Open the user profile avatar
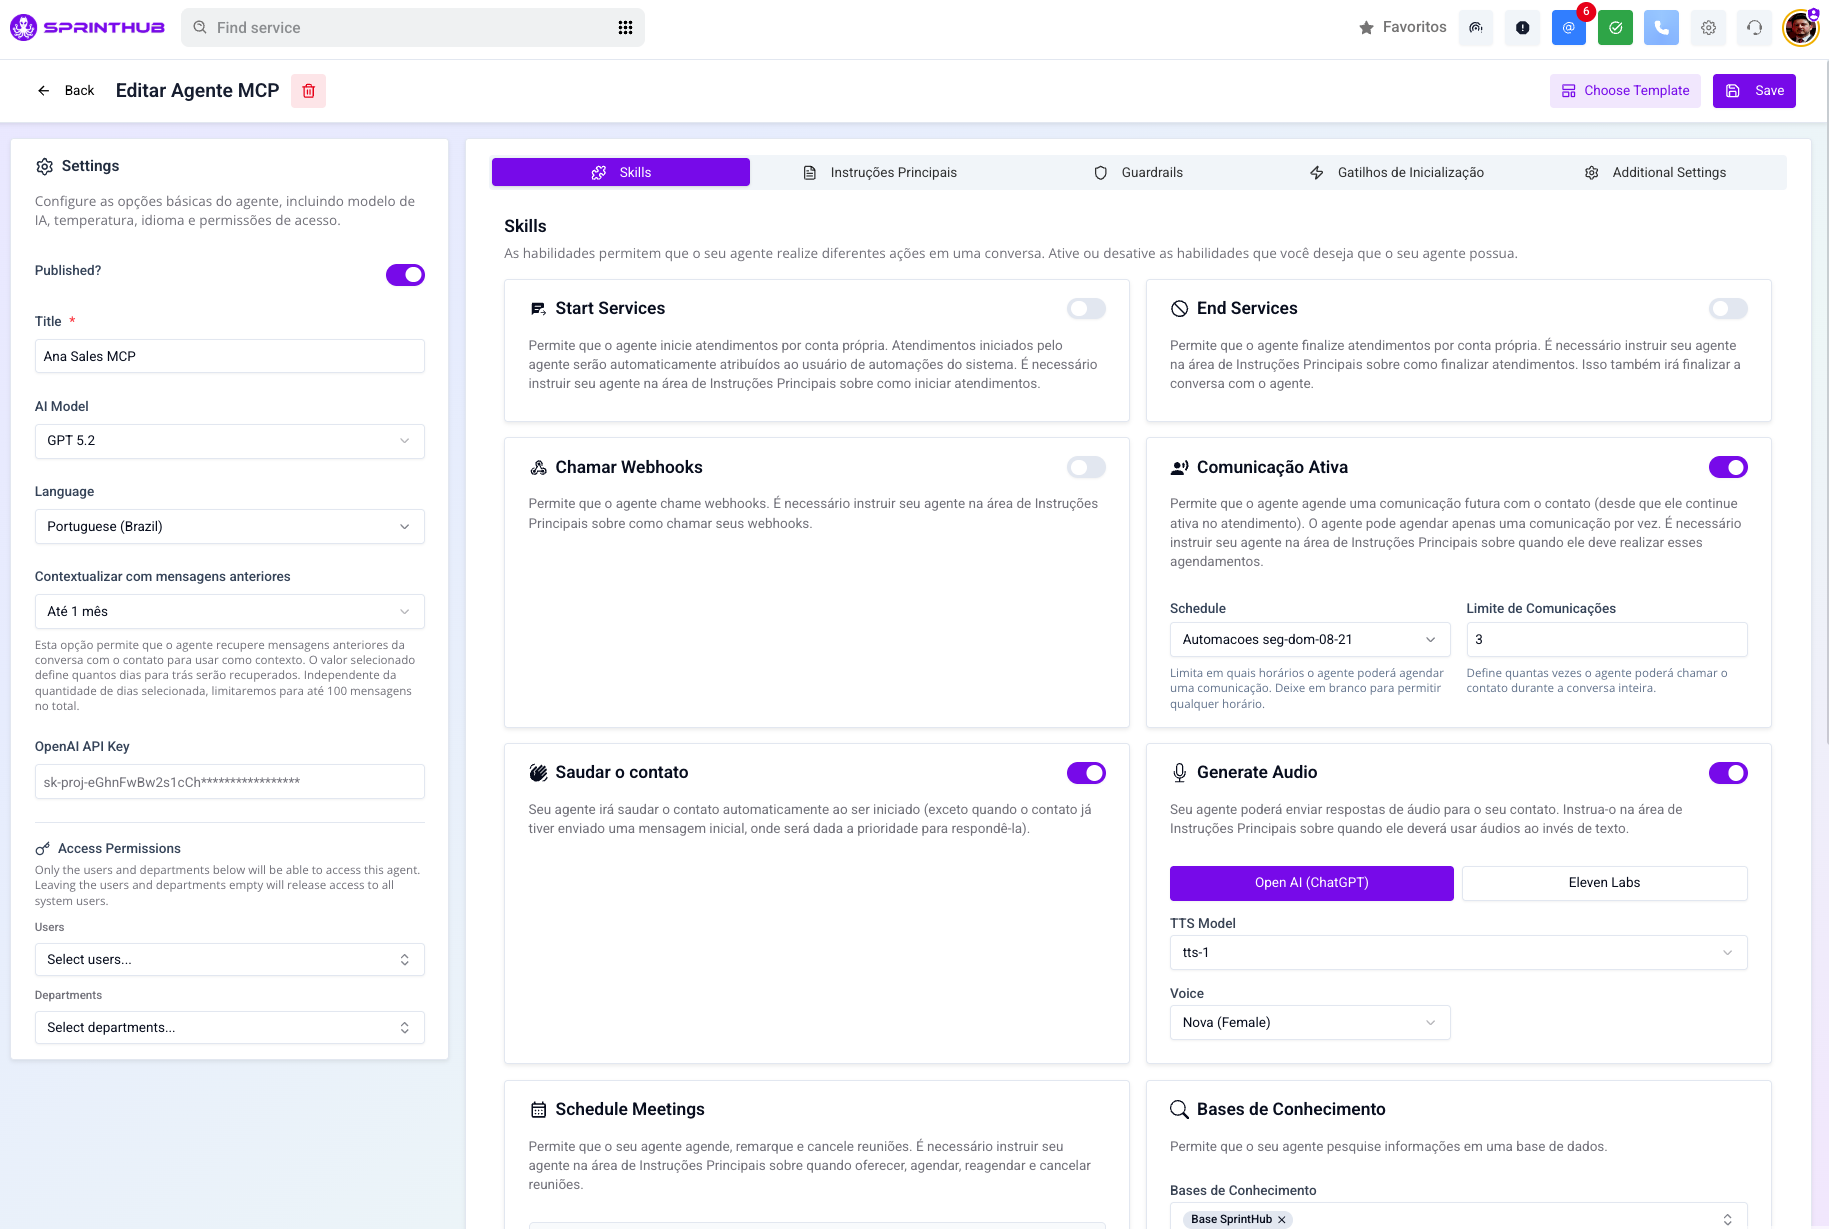 [x=1800, y=28]
